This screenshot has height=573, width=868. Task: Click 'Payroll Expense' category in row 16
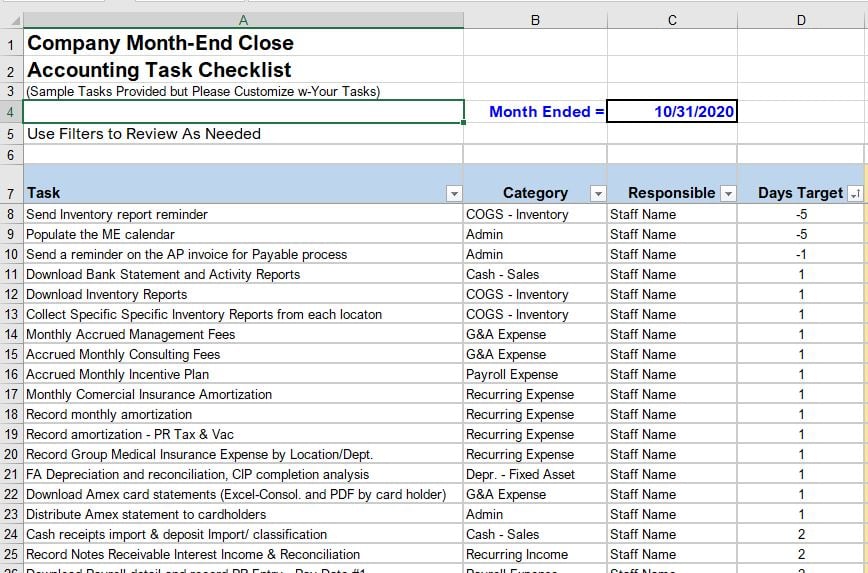click(x=535, y=374)
